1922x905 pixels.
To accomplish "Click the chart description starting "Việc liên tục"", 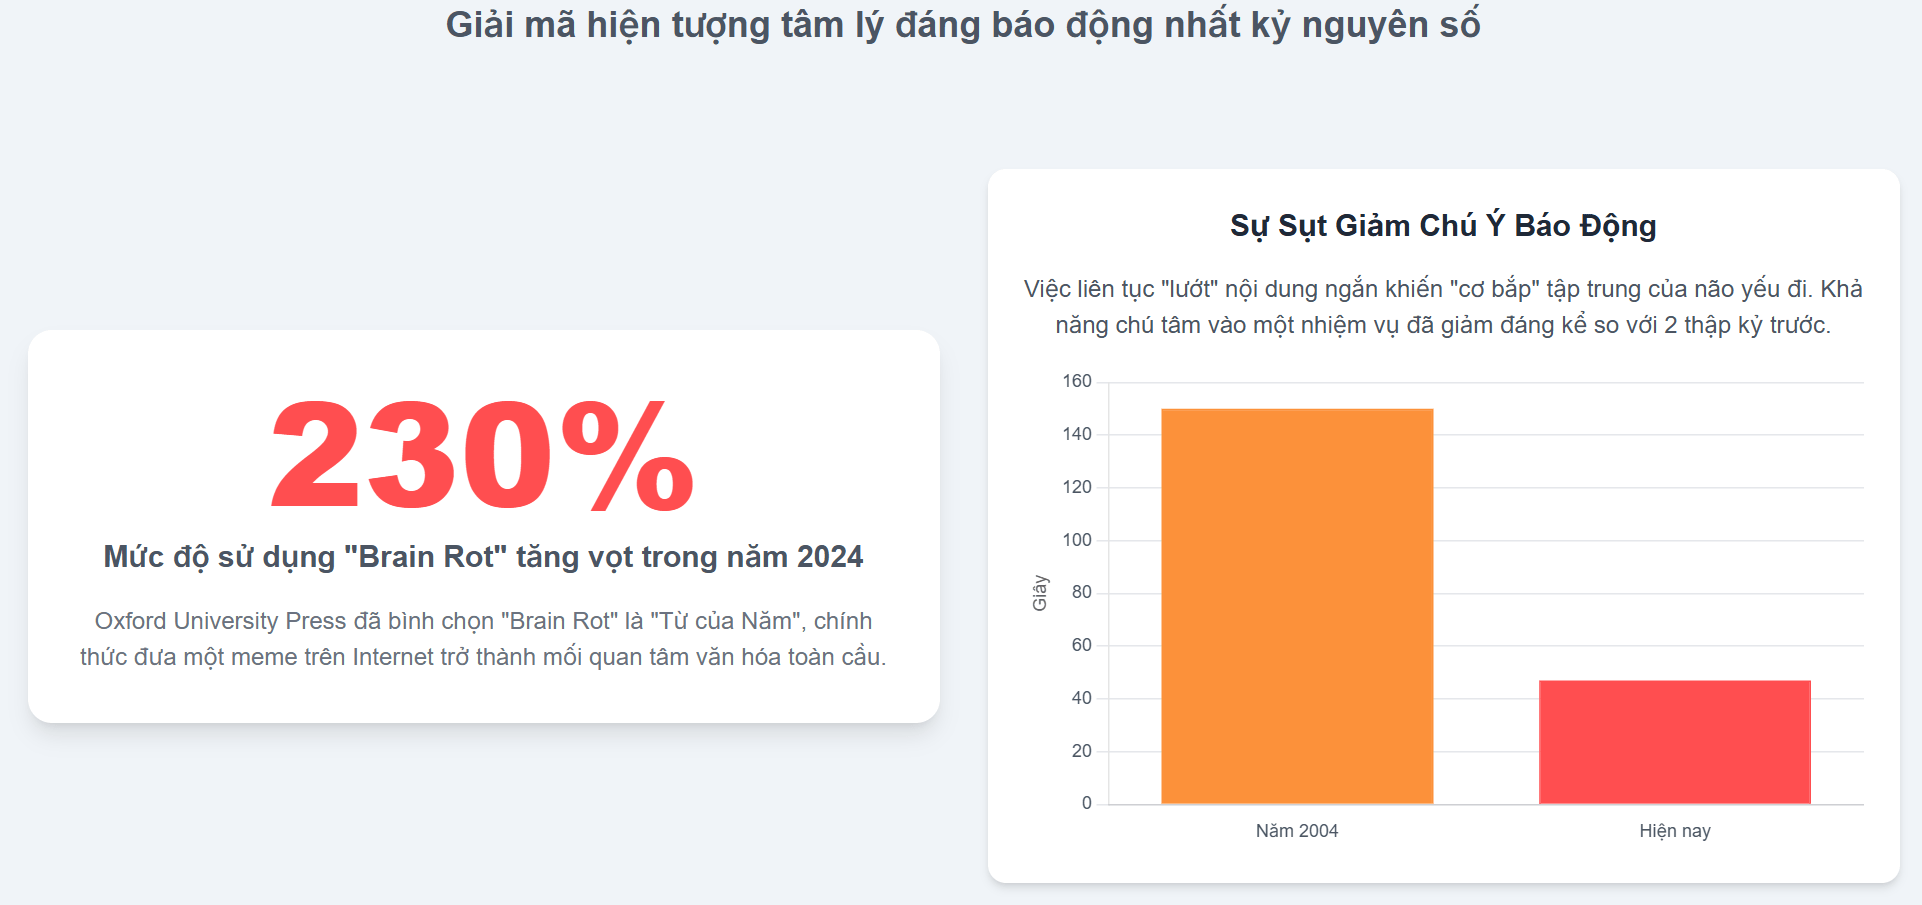I will click(1443, 307).
